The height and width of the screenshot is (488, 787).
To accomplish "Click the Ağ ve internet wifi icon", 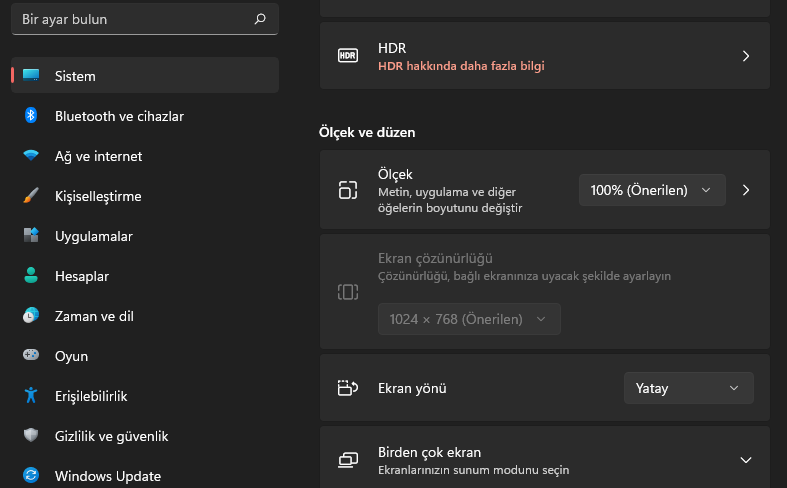I will [x=31, y=156].
